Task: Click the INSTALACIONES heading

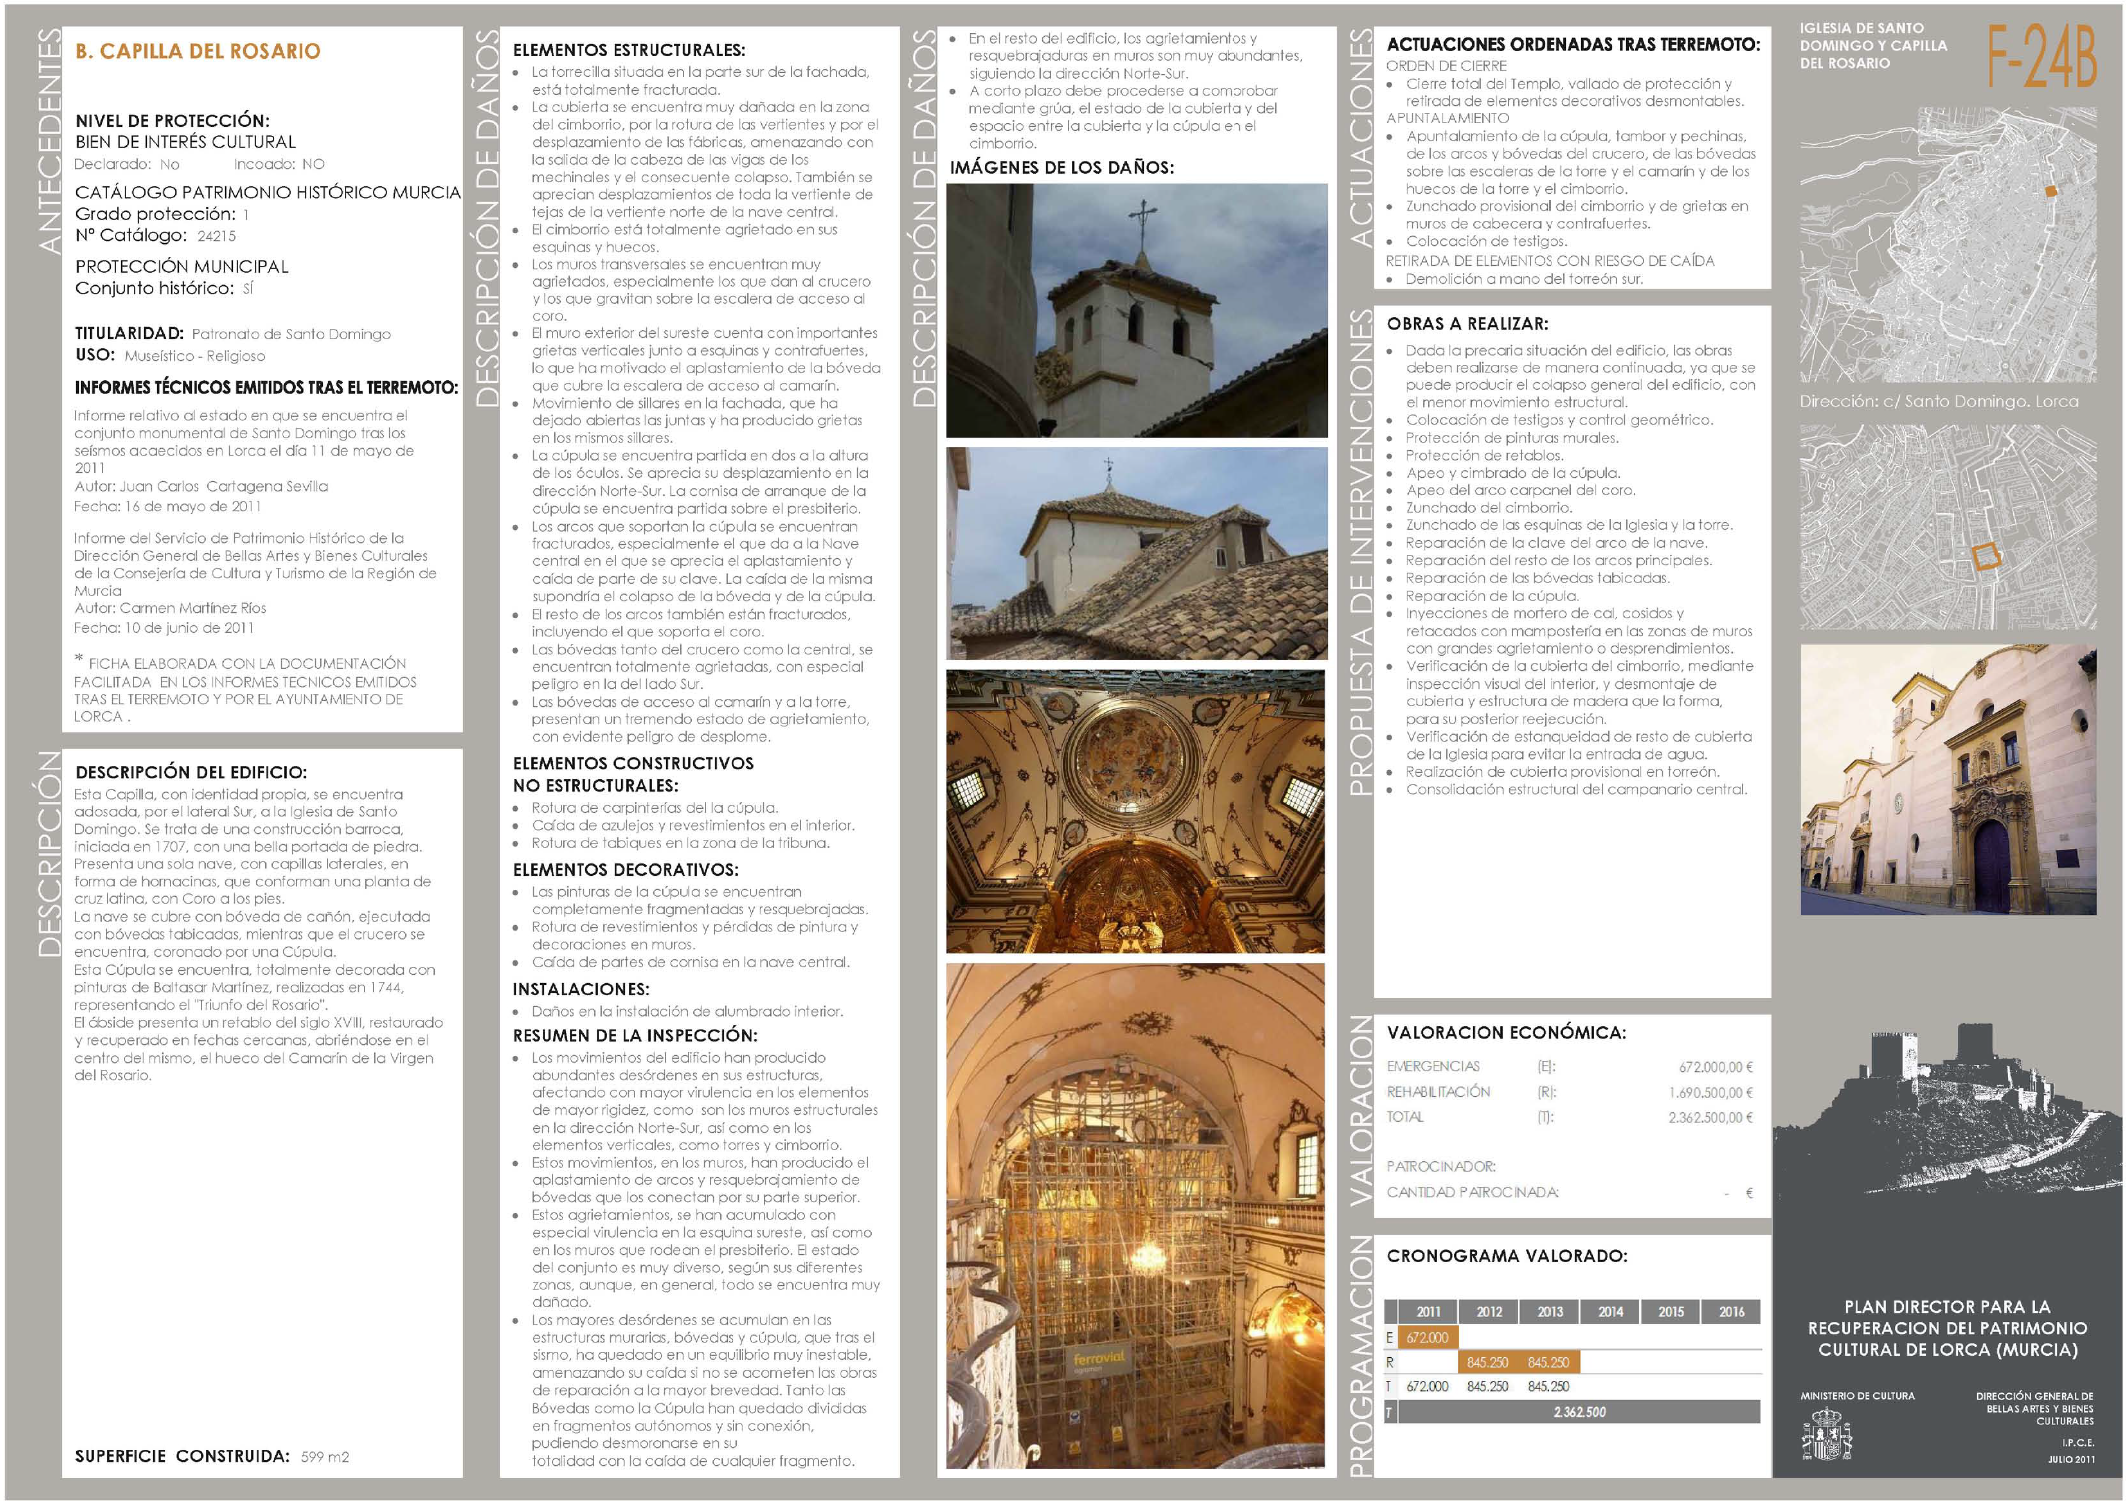Action: click(581, 989)
